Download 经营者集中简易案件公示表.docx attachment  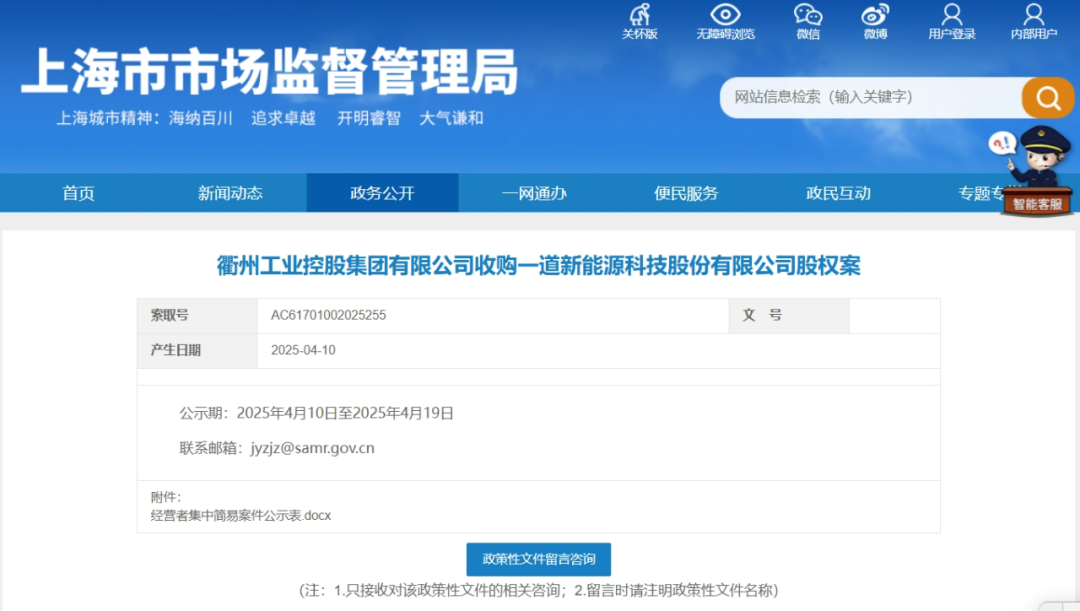point(241,515)
